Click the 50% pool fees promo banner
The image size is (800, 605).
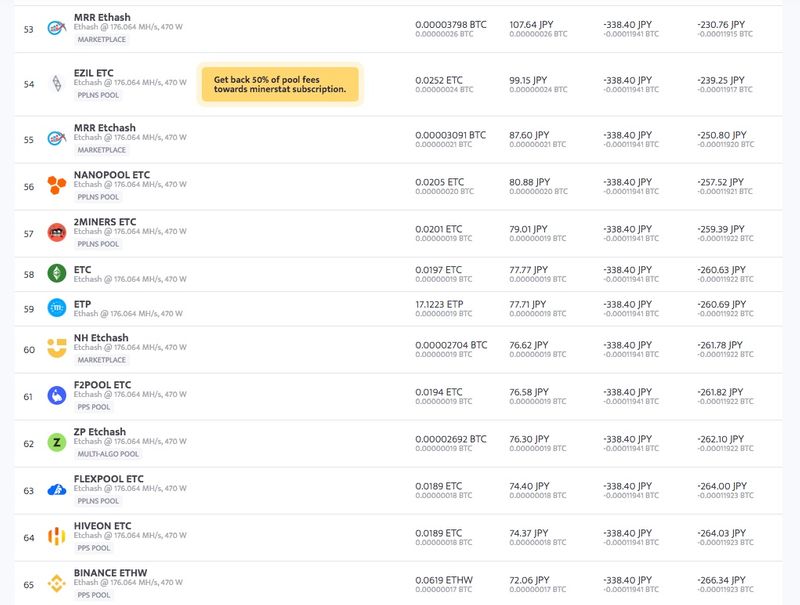280,84
